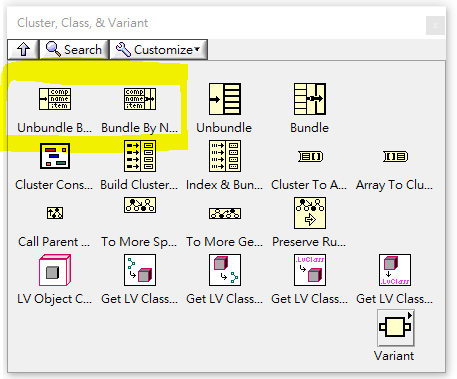457x379 pixels.
Task: Pick the Call Parent Method icon
Action: 55,213
